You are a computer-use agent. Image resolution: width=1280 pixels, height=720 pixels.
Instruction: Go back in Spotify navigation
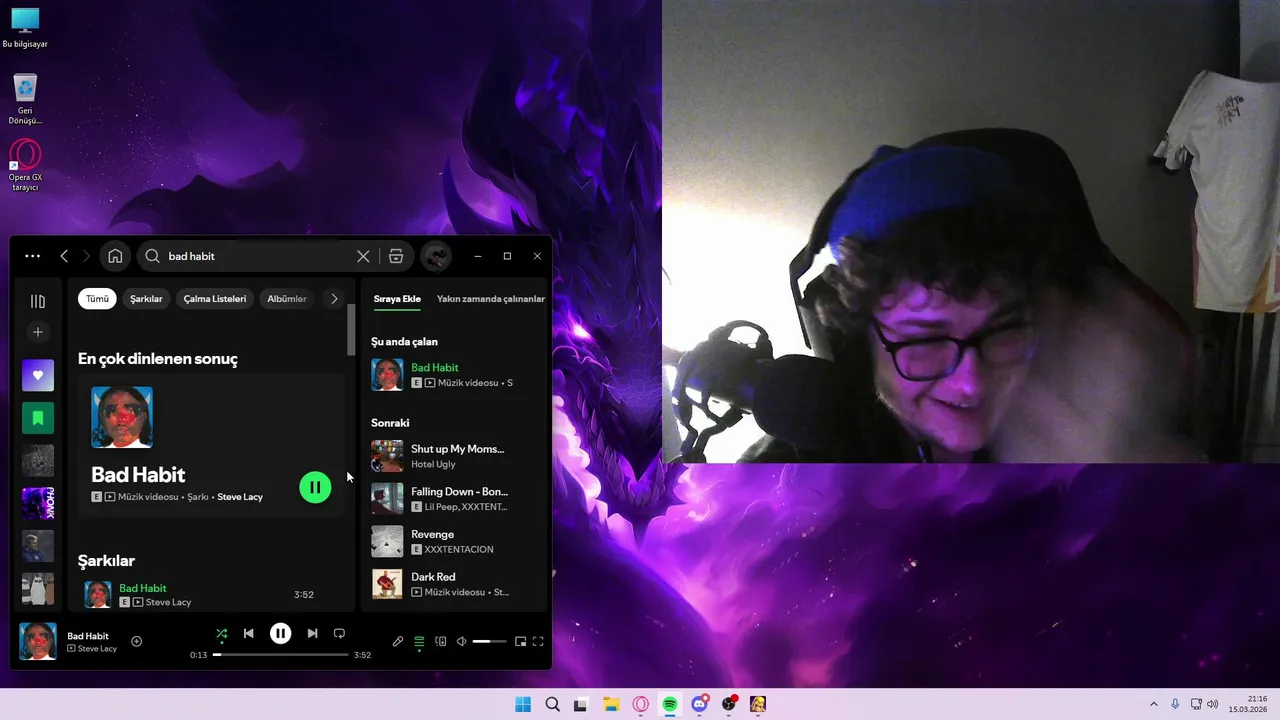coord(64,256)
